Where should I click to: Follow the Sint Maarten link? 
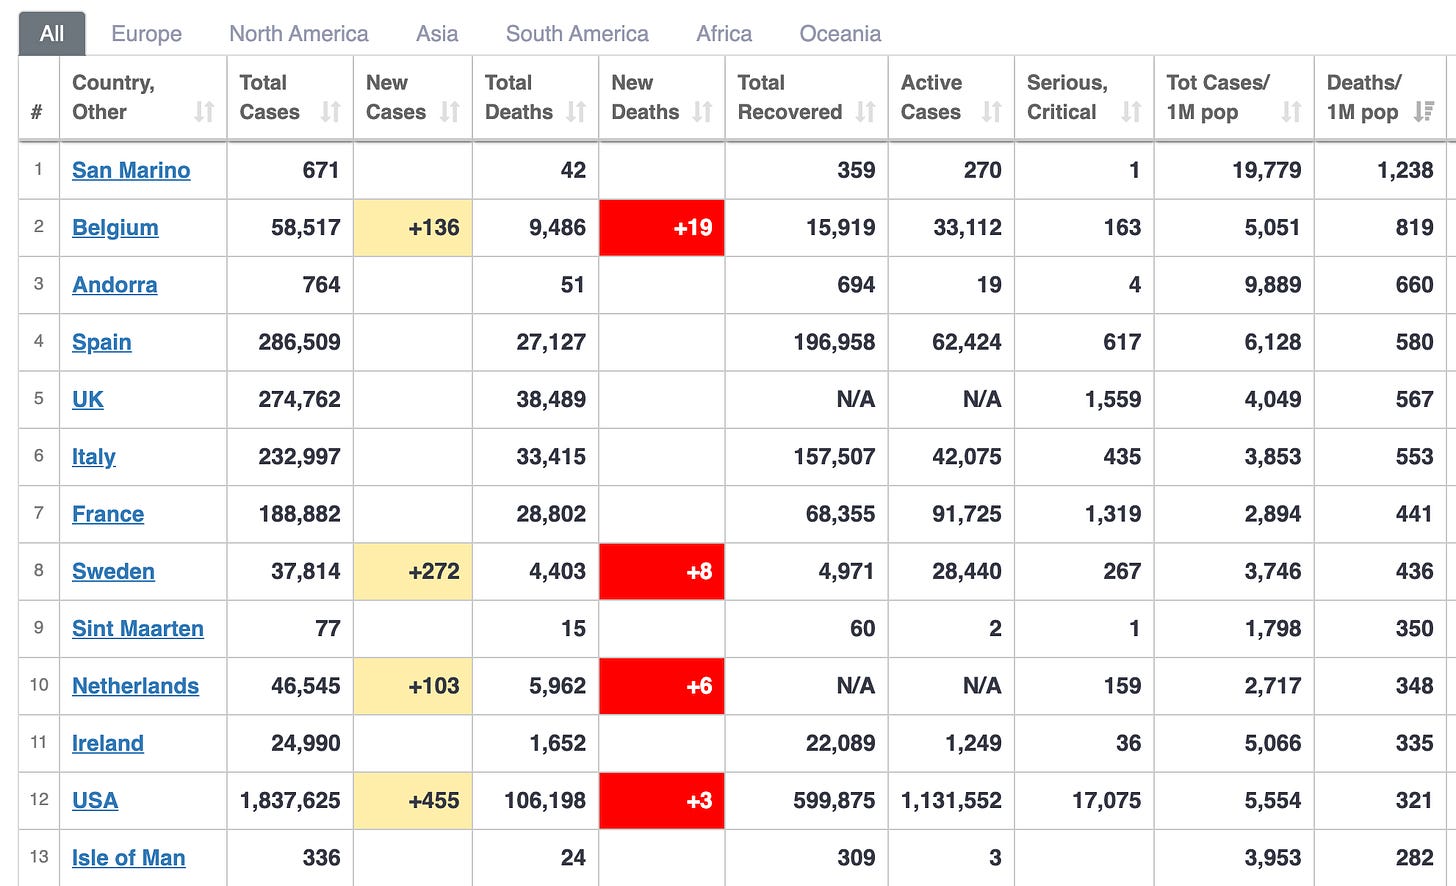pos(138,629)
